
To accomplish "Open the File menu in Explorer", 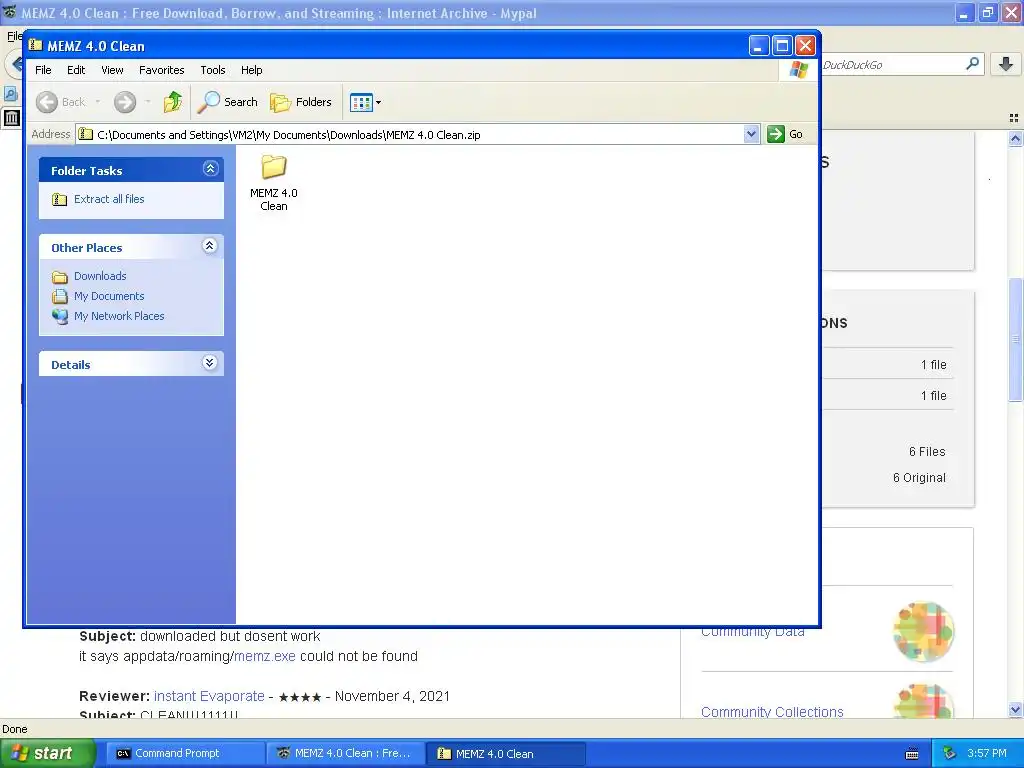I will point(43,70).
